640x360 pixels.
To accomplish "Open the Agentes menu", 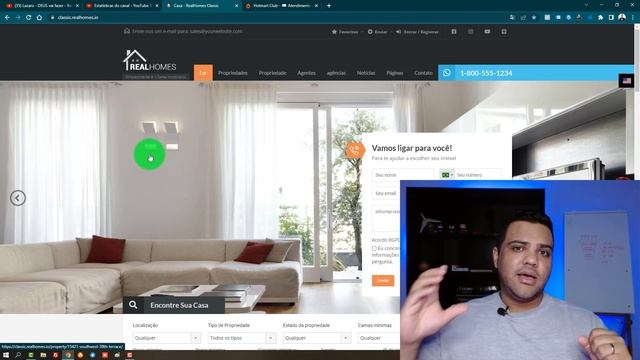I will click(x=306, y=73).
